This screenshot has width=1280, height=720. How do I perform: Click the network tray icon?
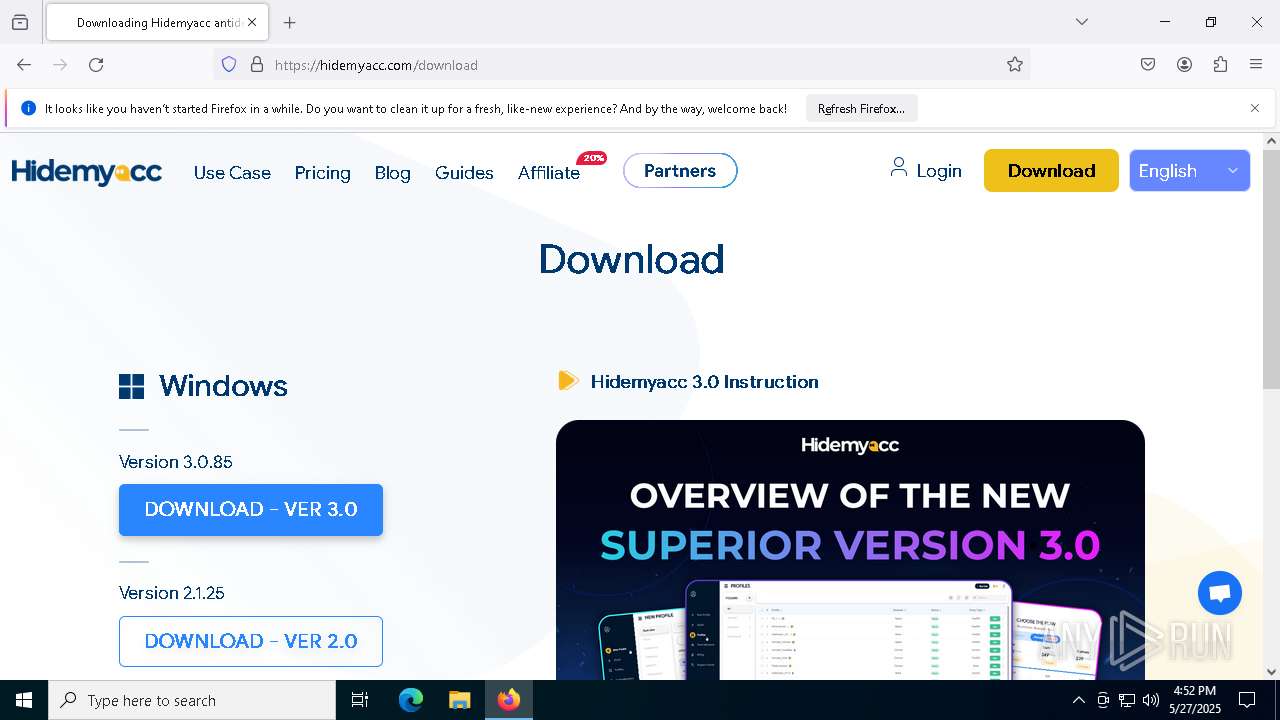(1127, 700)
